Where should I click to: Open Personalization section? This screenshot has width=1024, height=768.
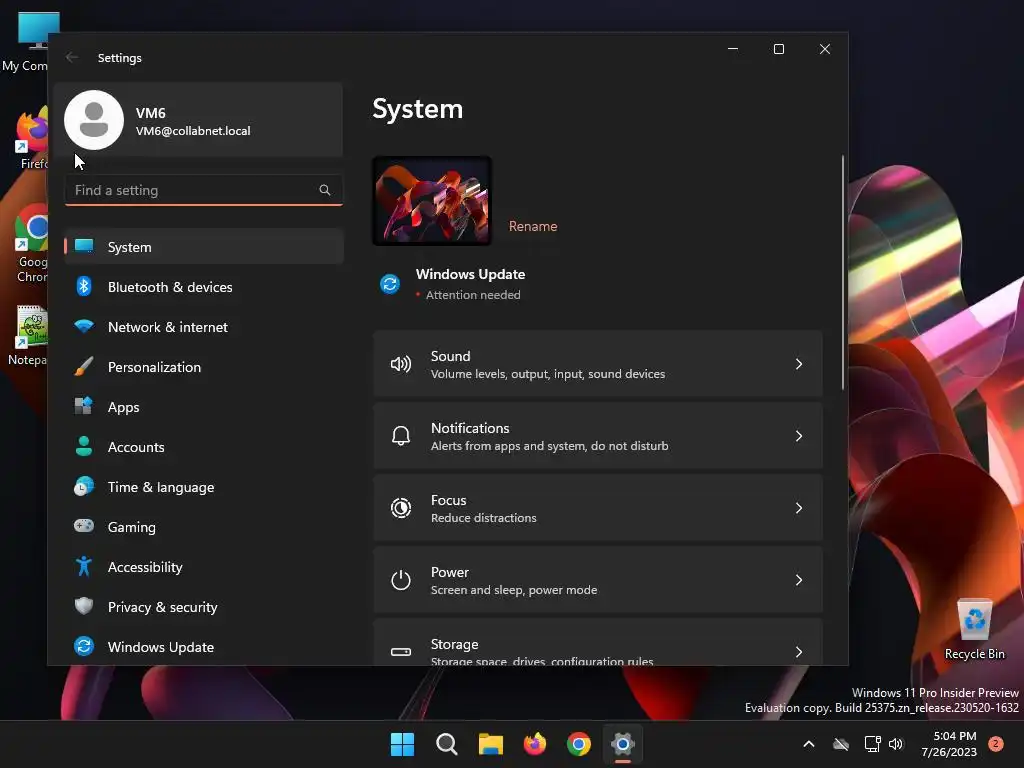(204, 366)
